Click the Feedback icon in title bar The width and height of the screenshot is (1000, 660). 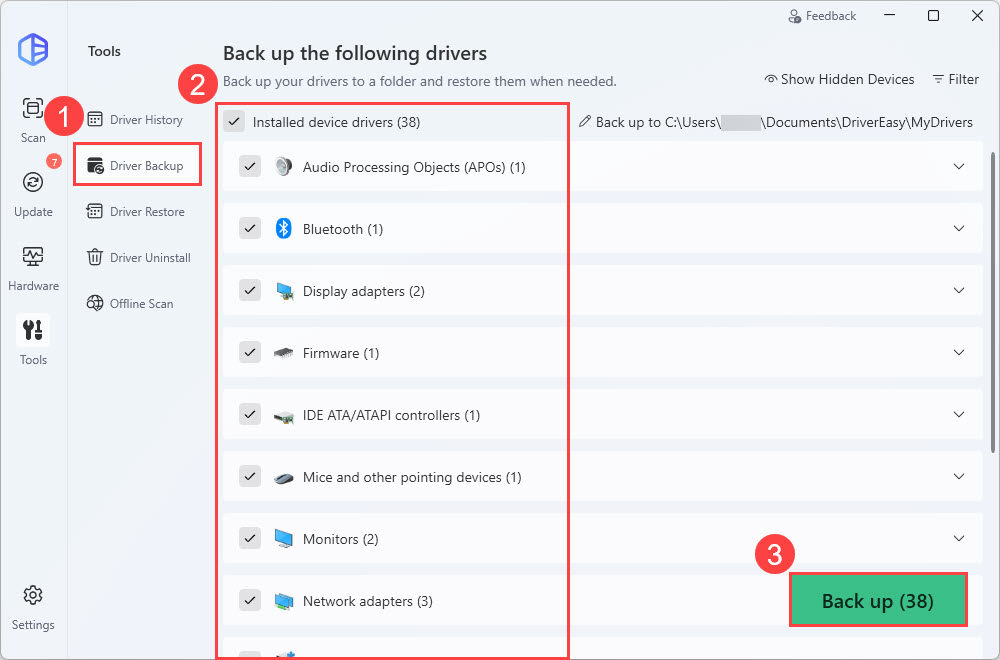(795, 16)
